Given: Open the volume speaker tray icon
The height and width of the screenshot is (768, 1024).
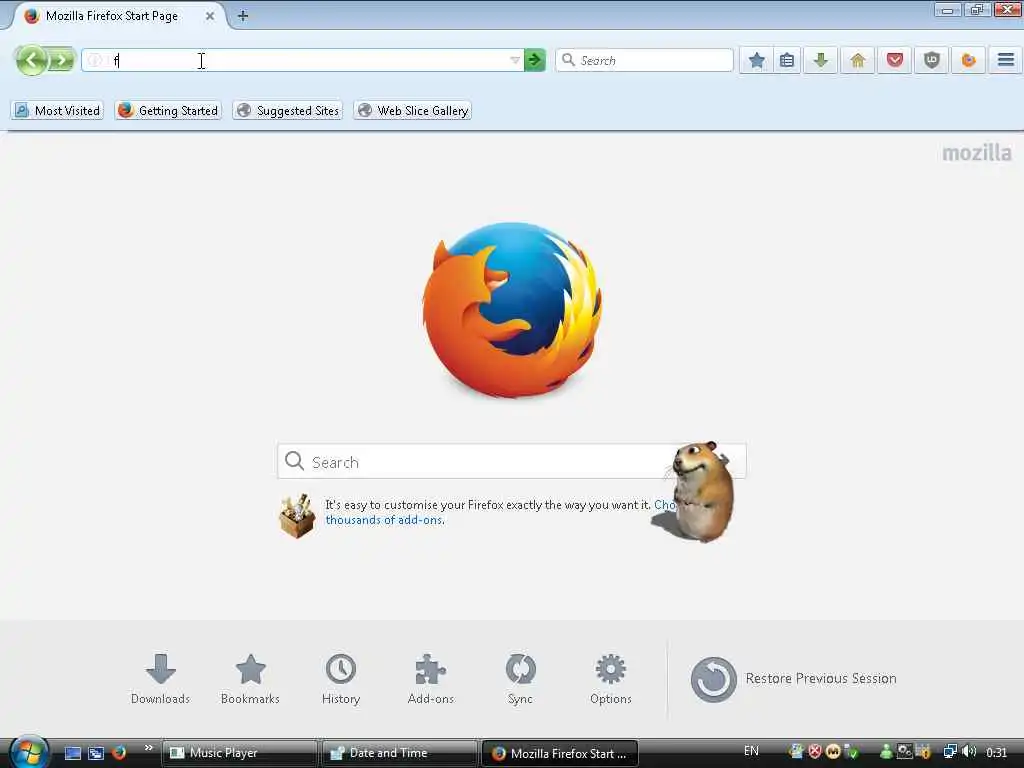Looking at the screenshot, I should [x=969, y=752].
